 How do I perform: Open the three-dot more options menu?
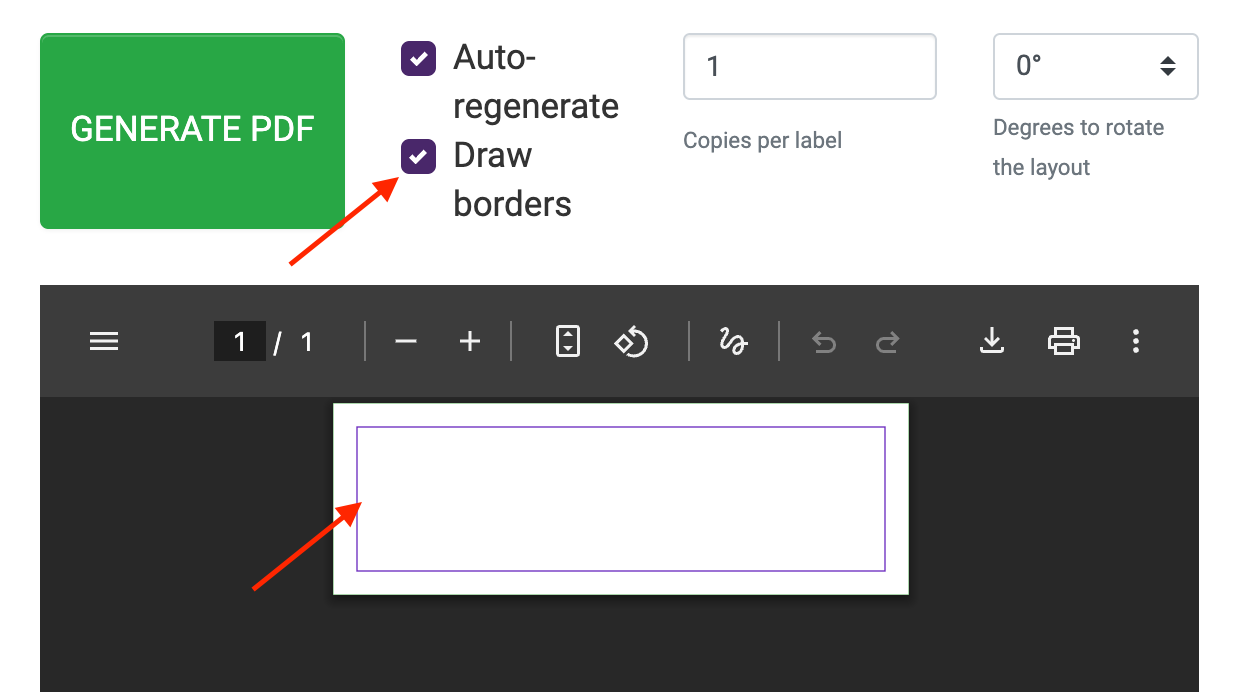(1136, 341)
